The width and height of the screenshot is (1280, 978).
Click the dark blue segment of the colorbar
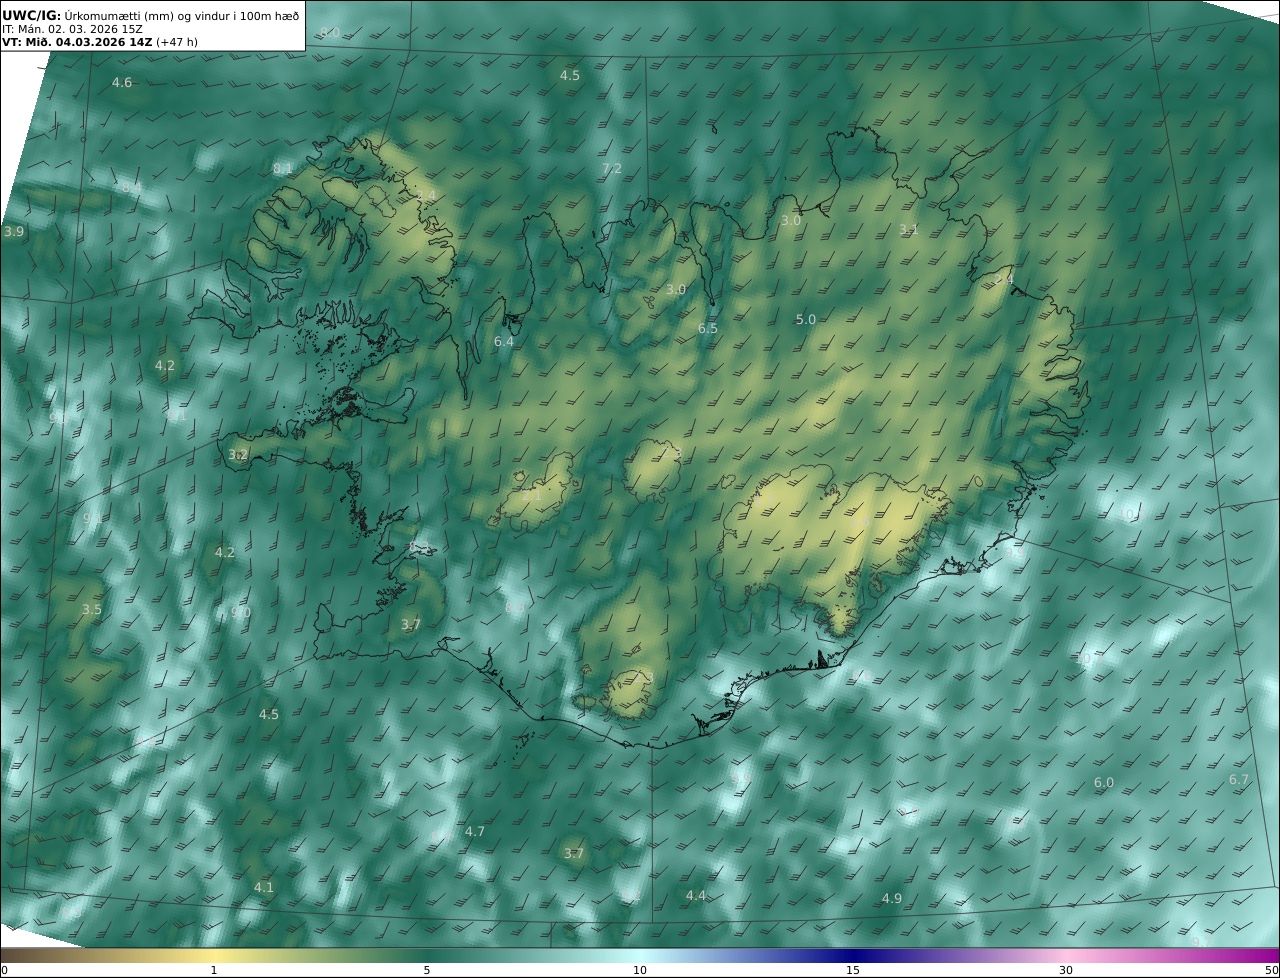click(x=853, y=956)
